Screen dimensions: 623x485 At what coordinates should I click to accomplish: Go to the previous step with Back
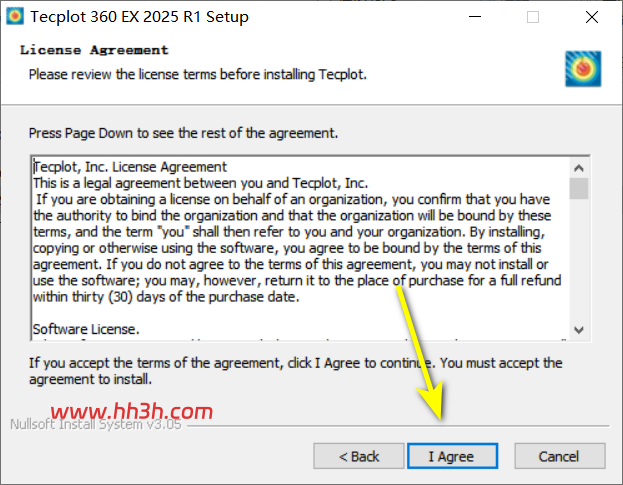(x=359, y=456)
